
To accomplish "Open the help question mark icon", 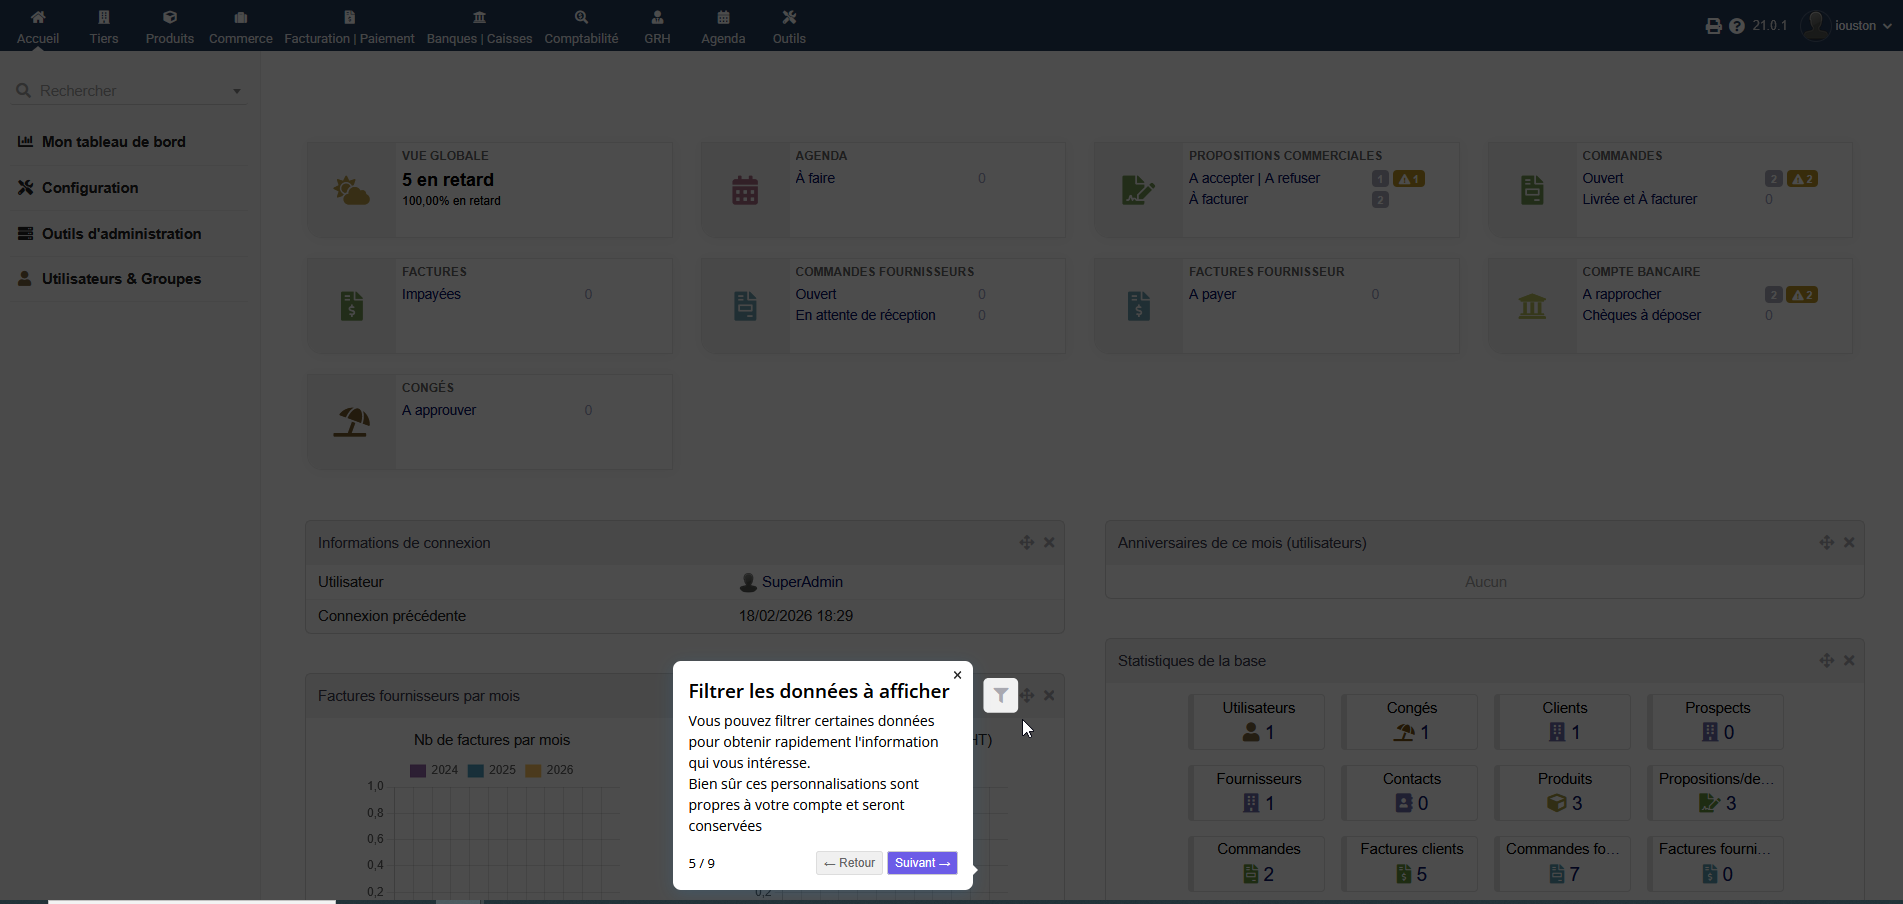I will click(1737, 26).
